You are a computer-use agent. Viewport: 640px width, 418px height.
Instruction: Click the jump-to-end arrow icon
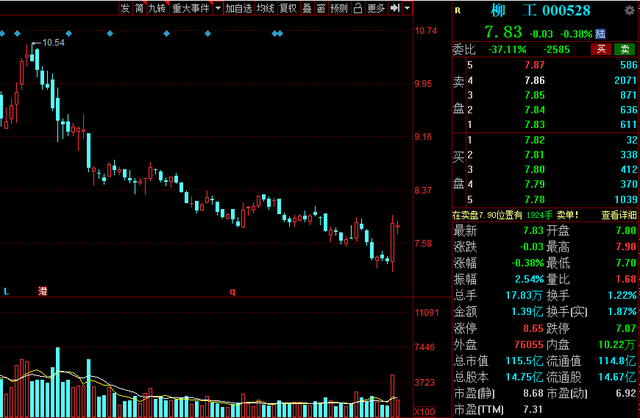pos(395,8)
